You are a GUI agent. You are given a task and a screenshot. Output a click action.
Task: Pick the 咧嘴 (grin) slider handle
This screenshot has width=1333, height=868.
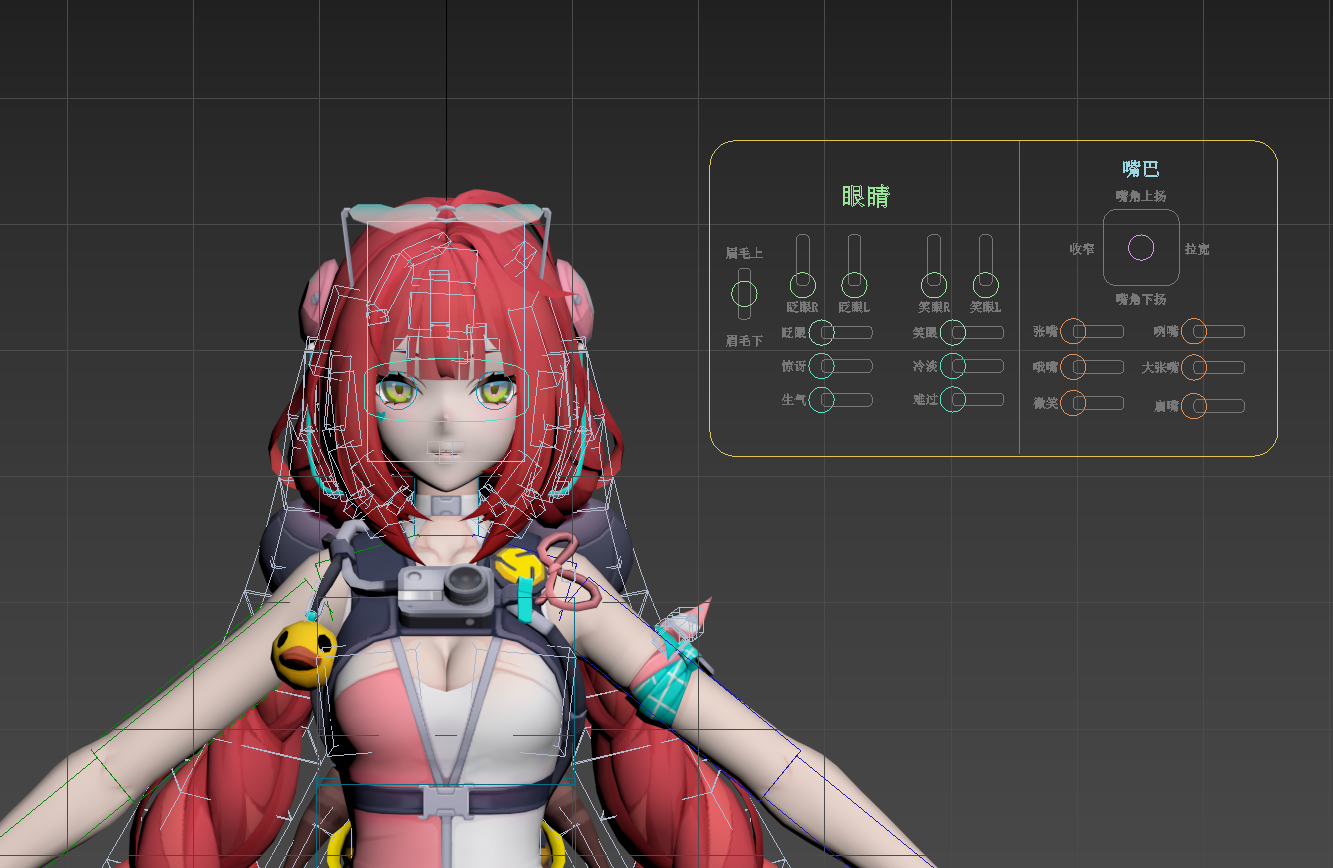(1194, 331)
